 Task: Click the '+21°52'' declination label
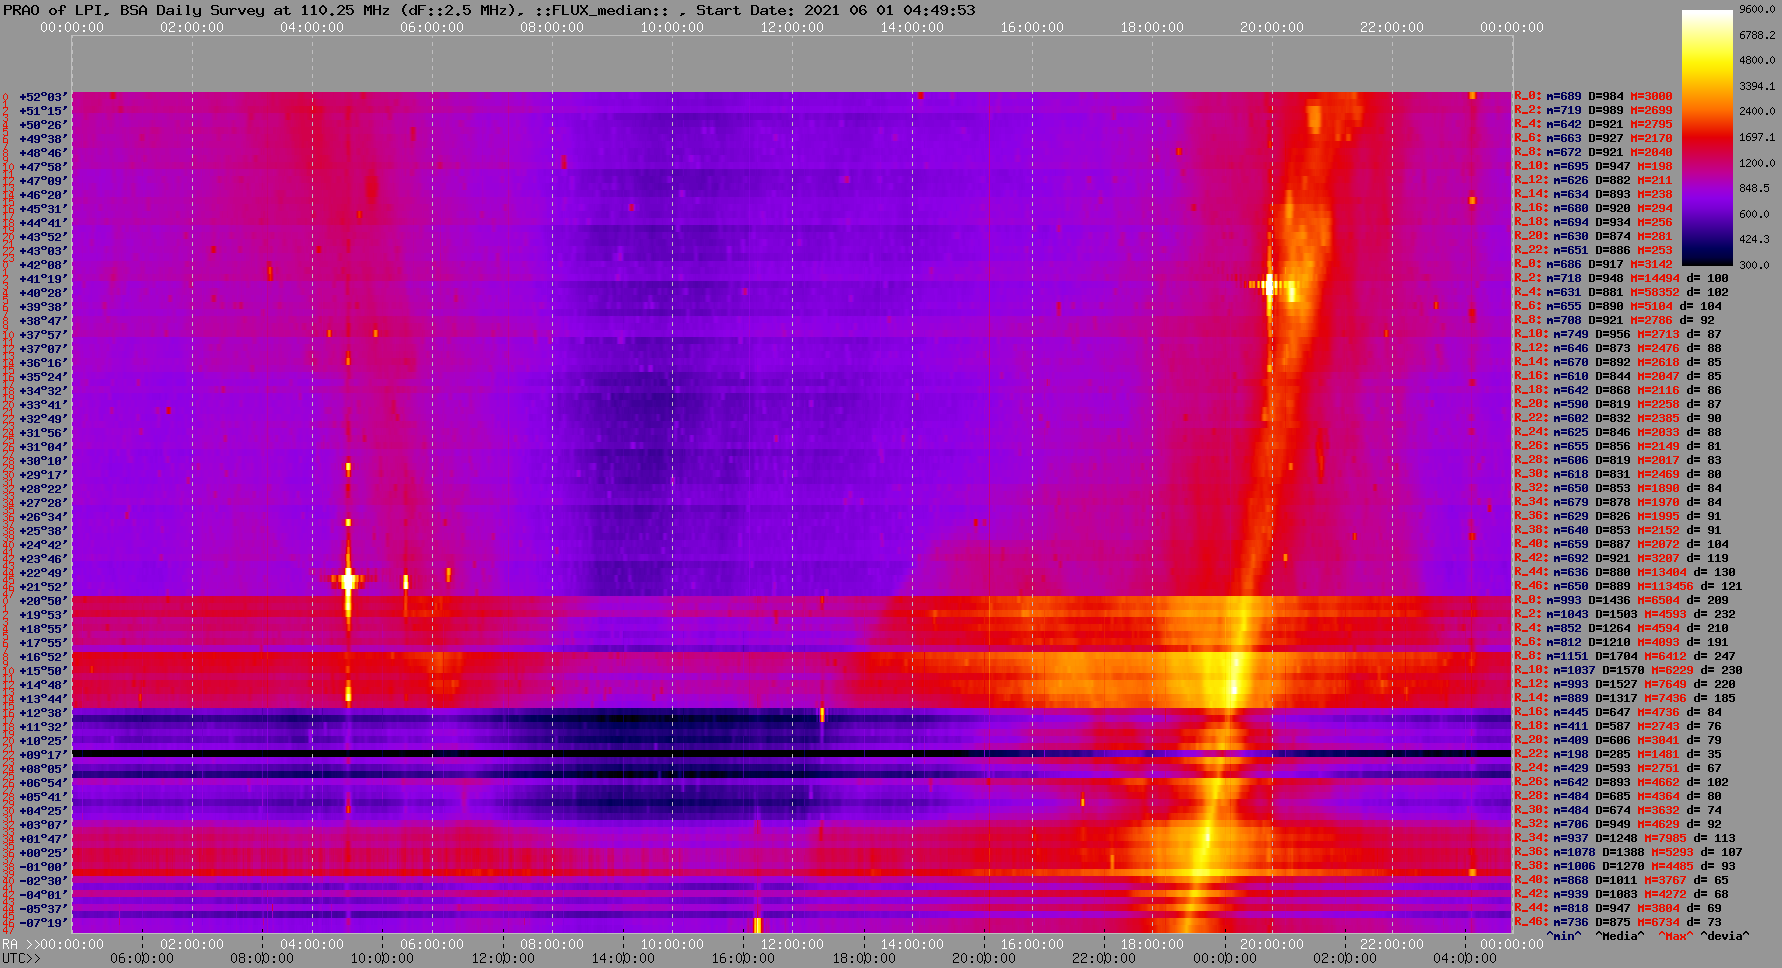[x=43, y=587]
